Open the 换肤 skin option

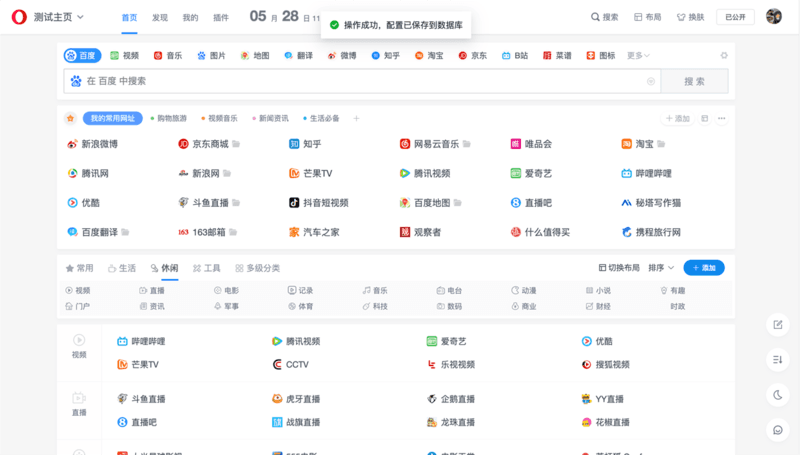point(690,17)
